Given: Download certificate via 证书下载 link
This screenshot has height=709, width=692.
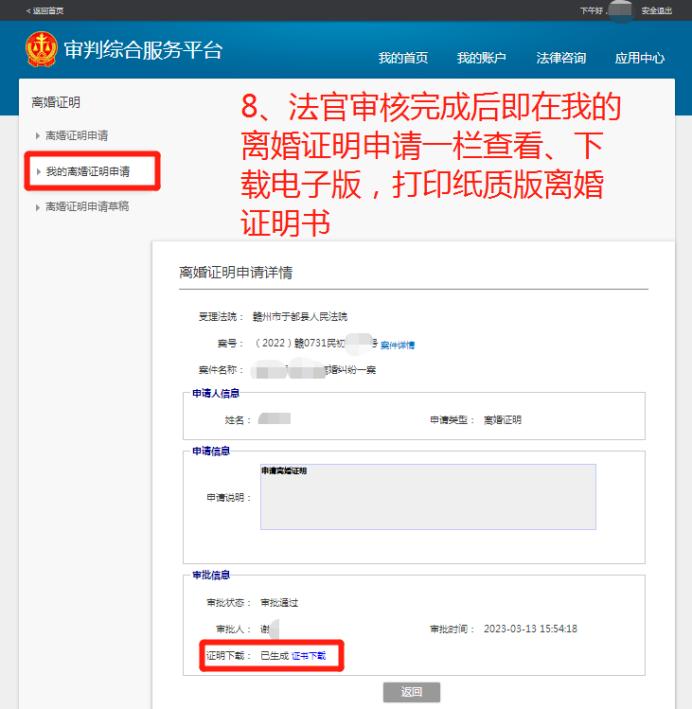Looking at the screenshot, I should click(x=308, y=656).
